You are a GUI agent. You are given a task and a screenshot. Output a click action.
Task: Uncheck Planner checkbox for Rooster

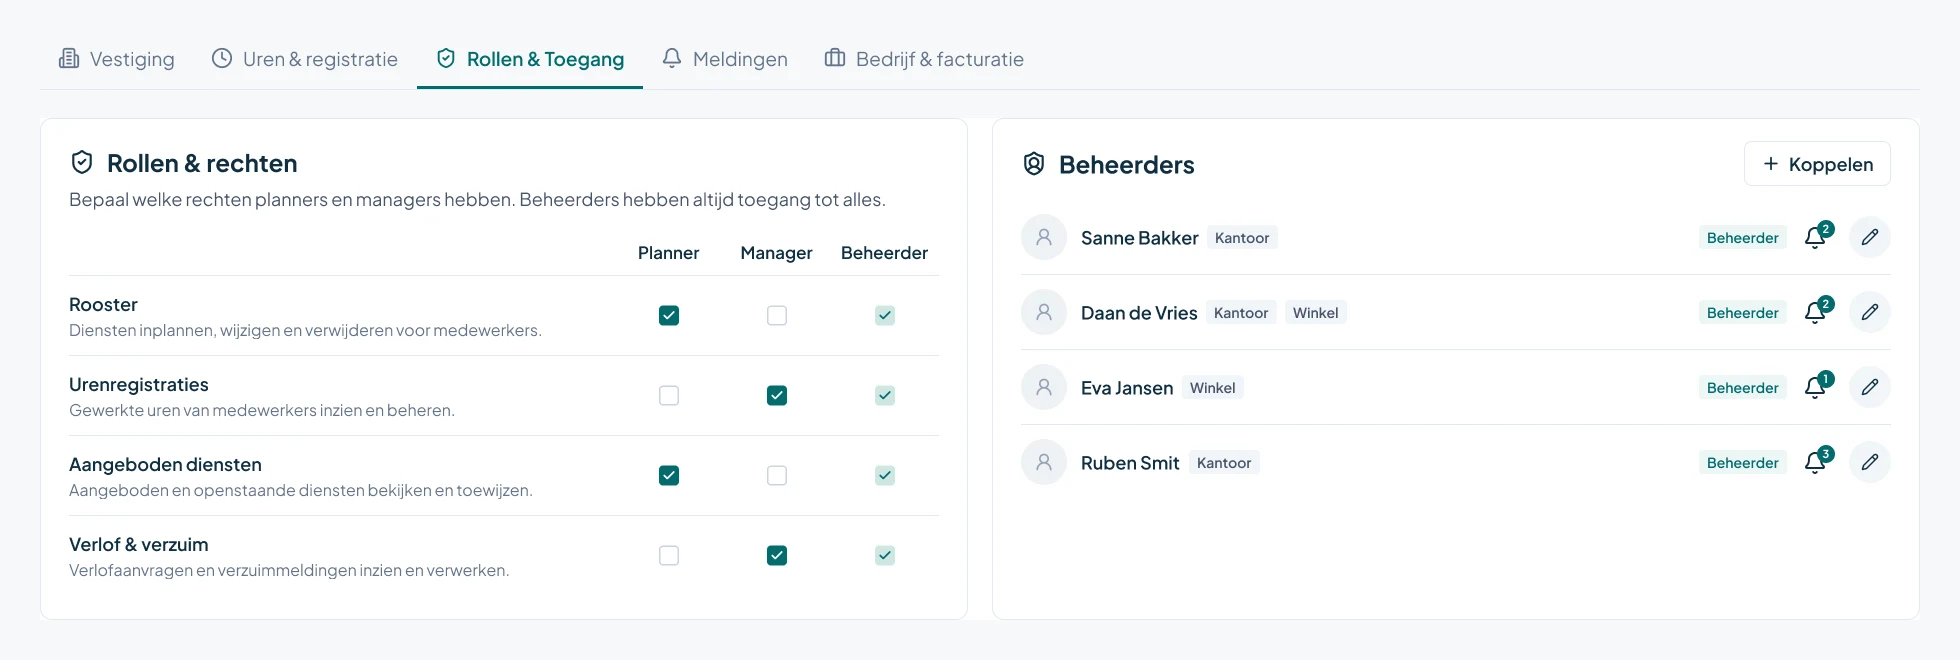tap(669, 315)
